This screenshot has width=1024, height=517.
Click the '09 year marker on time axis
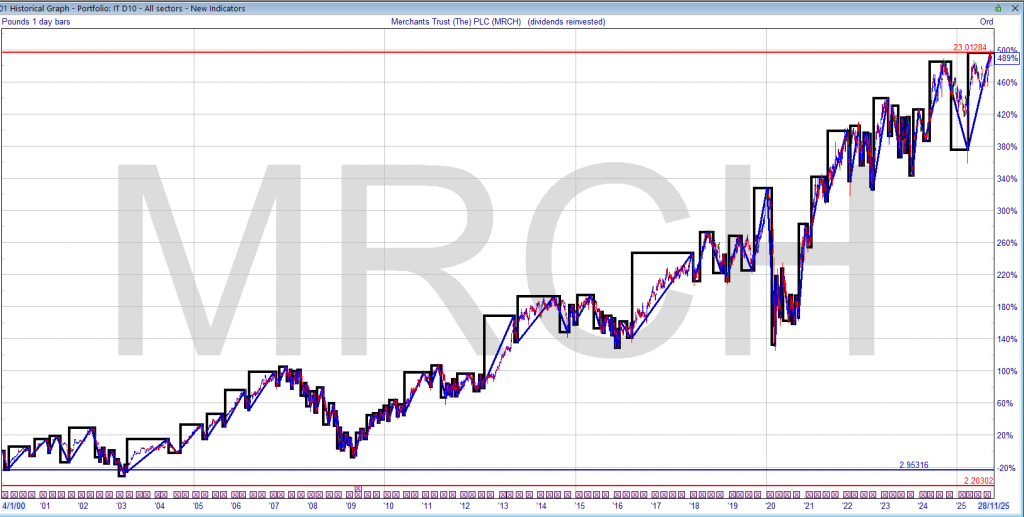click(x=351, y=507)
